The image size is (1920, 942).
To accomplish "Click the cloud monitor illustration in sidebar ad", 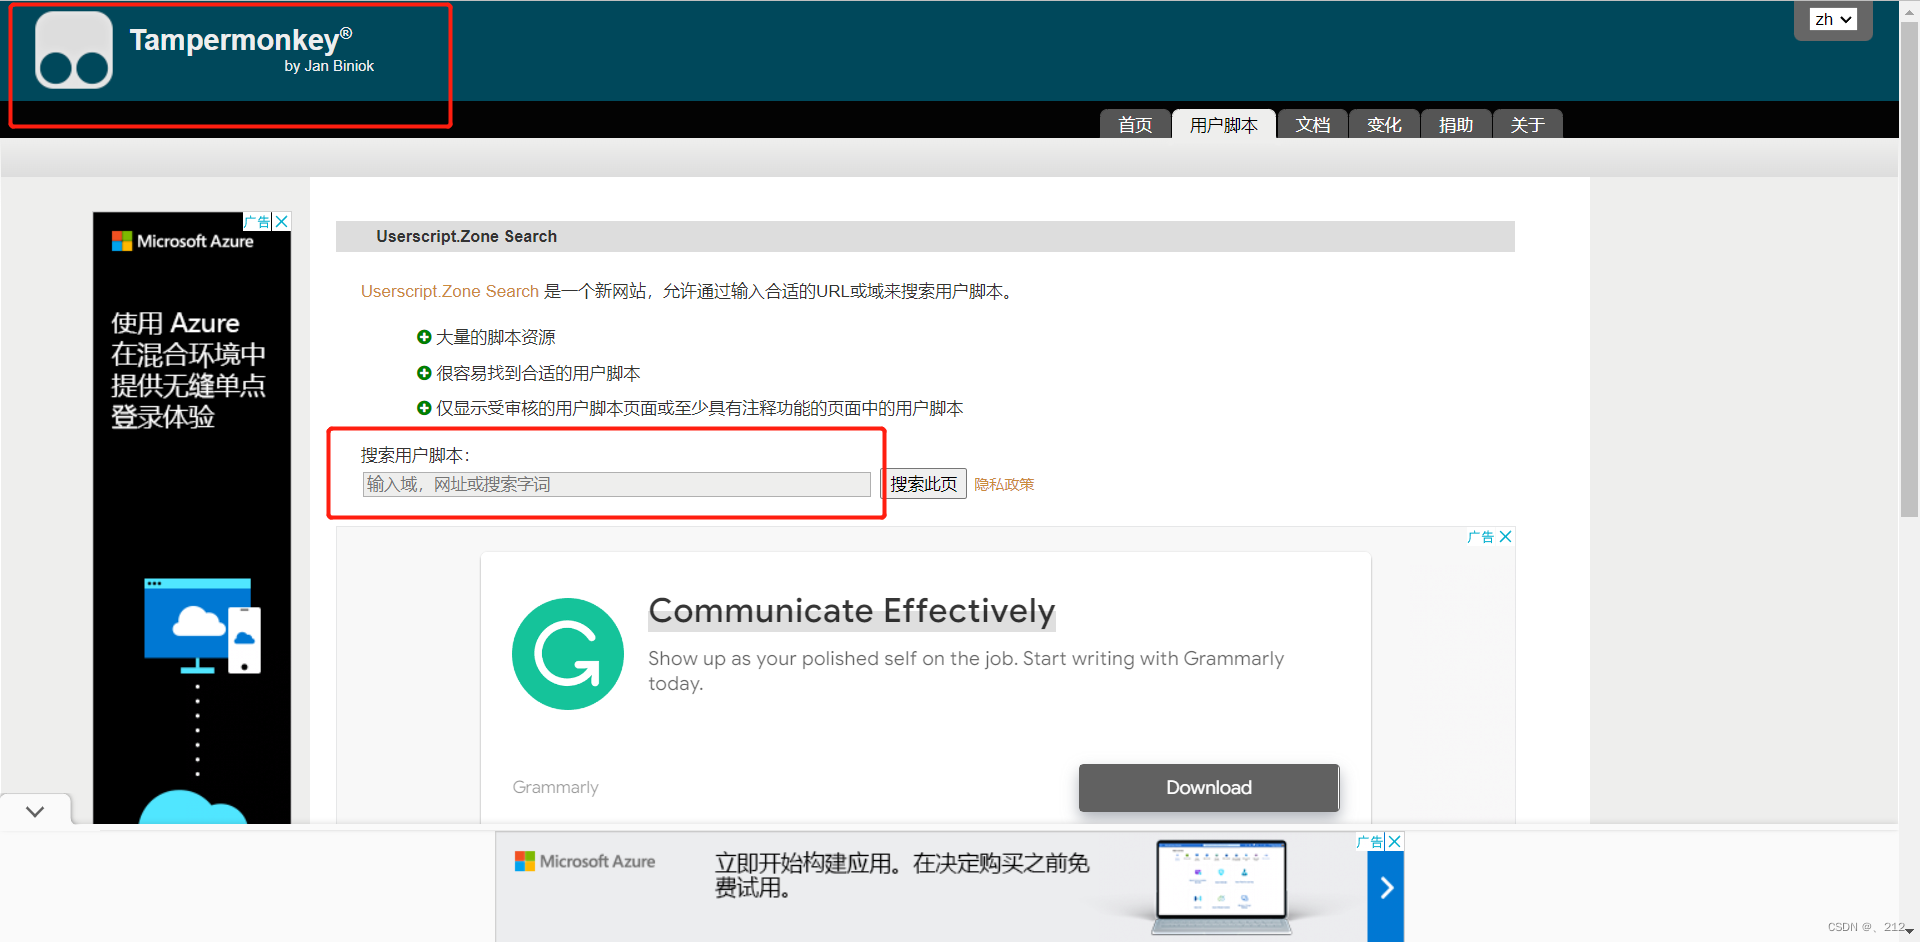I will [x=203, y=626].
